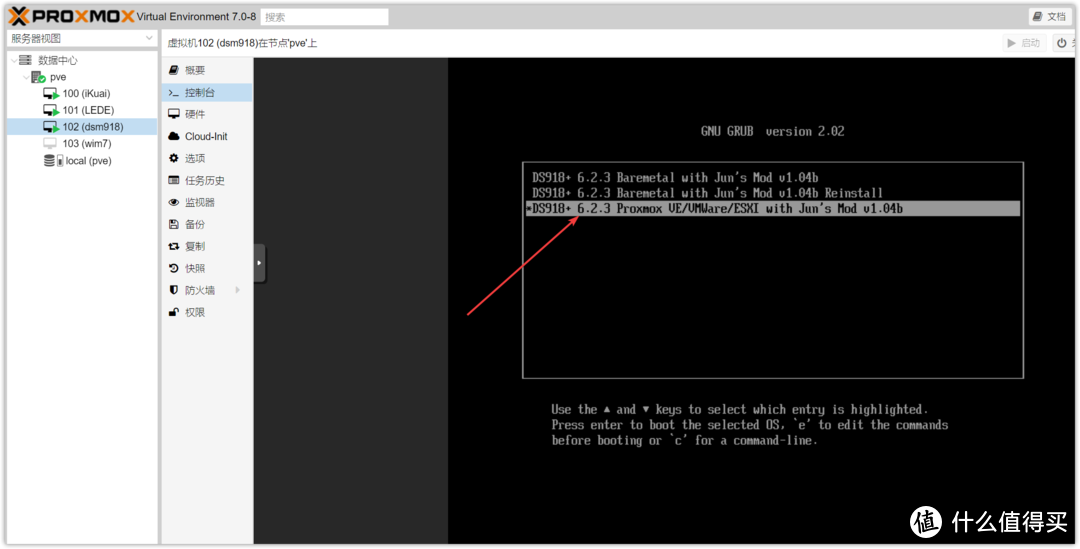
Task: Open 监视器 eye icon panel
Action: point(174,203)
